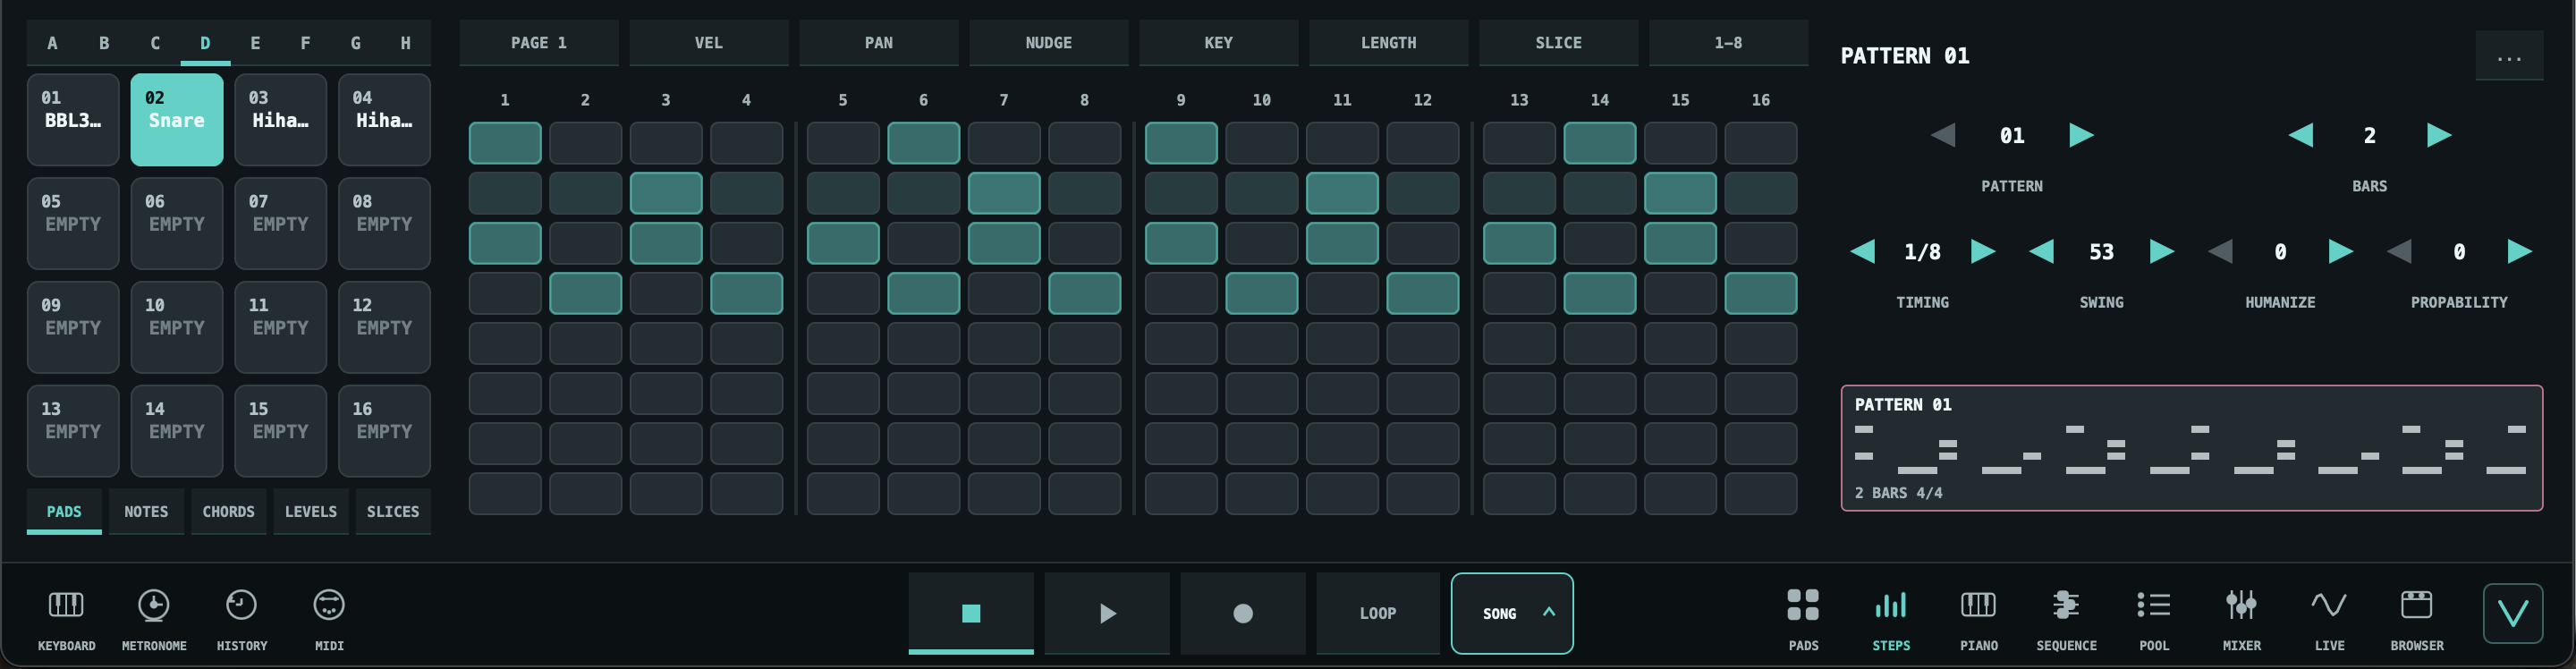Select pad bank H
Screen dimensions: 2576x669
[x=405, y=43]
